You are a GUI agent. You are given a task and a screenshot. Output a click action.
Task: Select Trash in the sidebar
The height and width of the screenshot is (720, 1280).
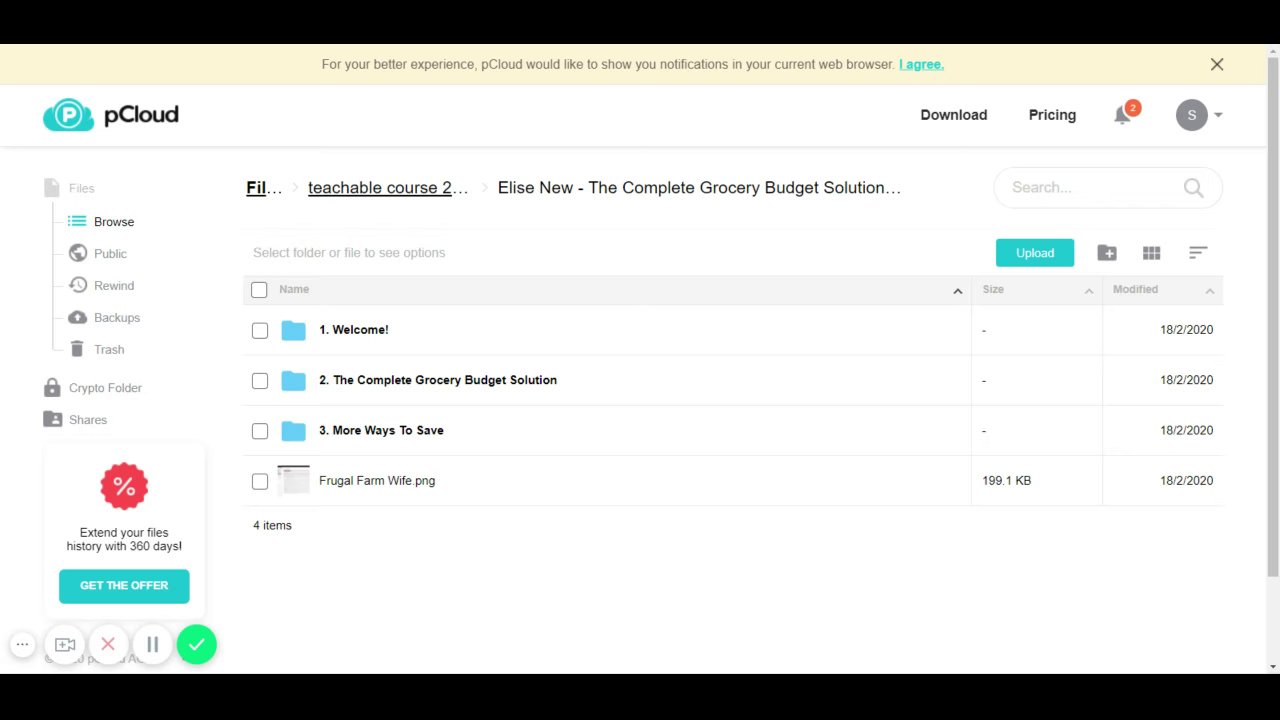[109, 350]
